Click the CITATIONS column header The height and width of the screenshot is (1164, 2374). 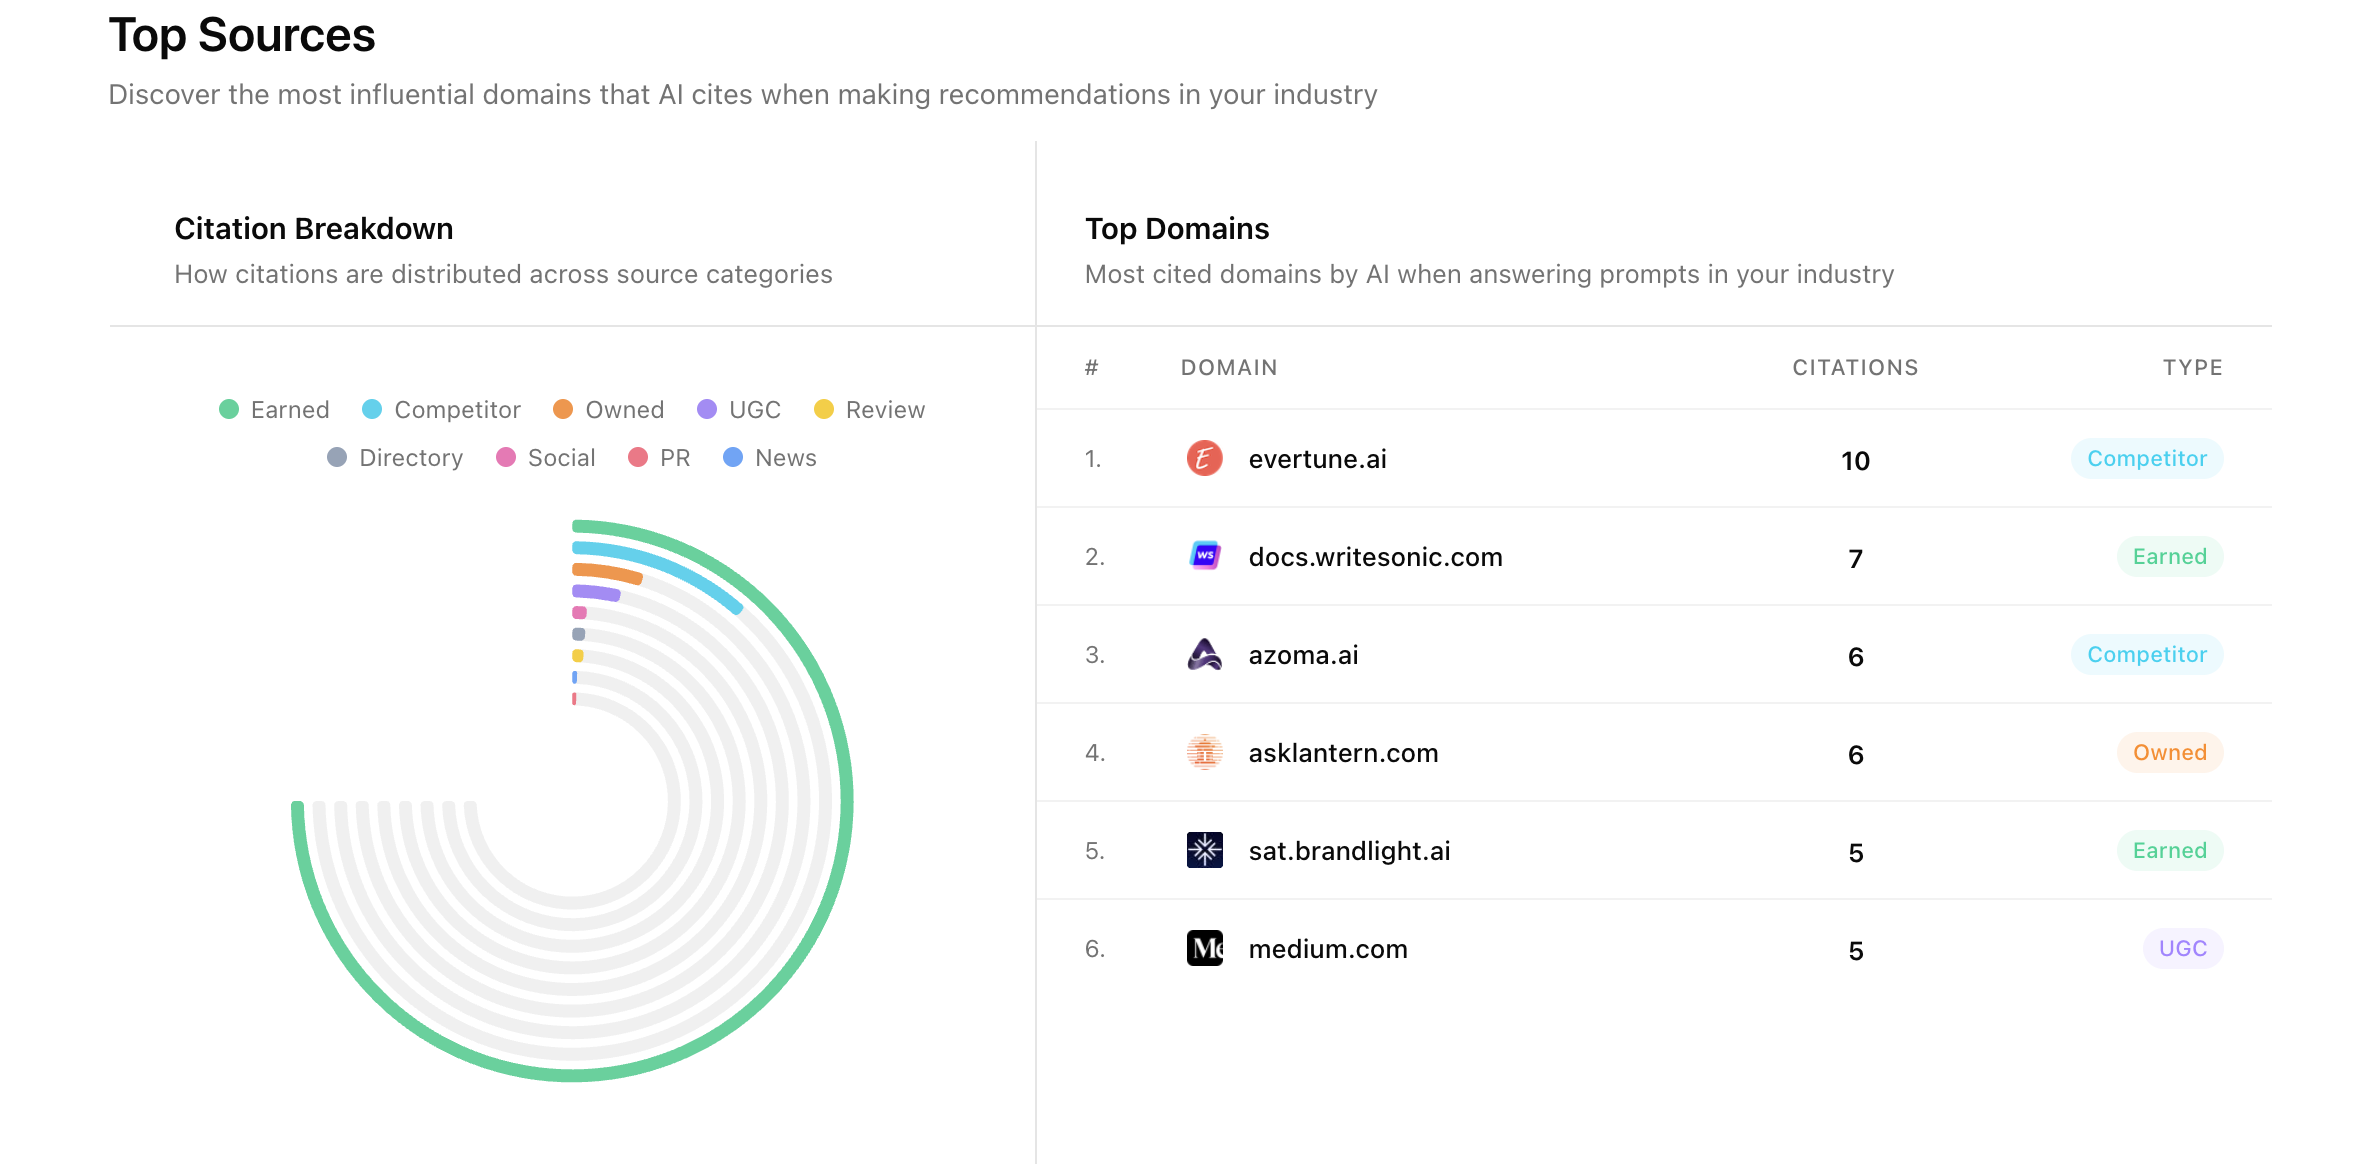point(1855,367)
